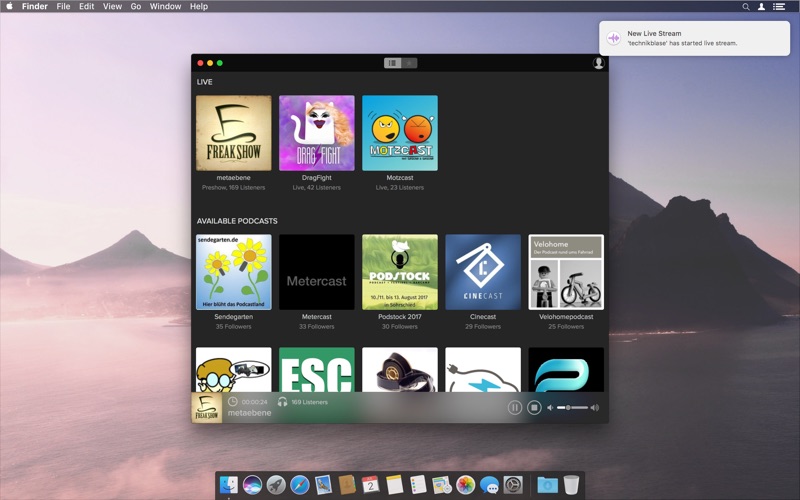
Task: Open the Podstock 2017 podcast
Action: (x=399, y=272)
